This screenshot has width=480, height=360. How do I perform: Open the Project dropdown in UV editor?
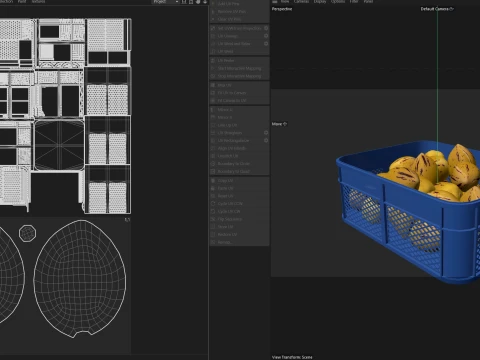(x=165, y=2)
